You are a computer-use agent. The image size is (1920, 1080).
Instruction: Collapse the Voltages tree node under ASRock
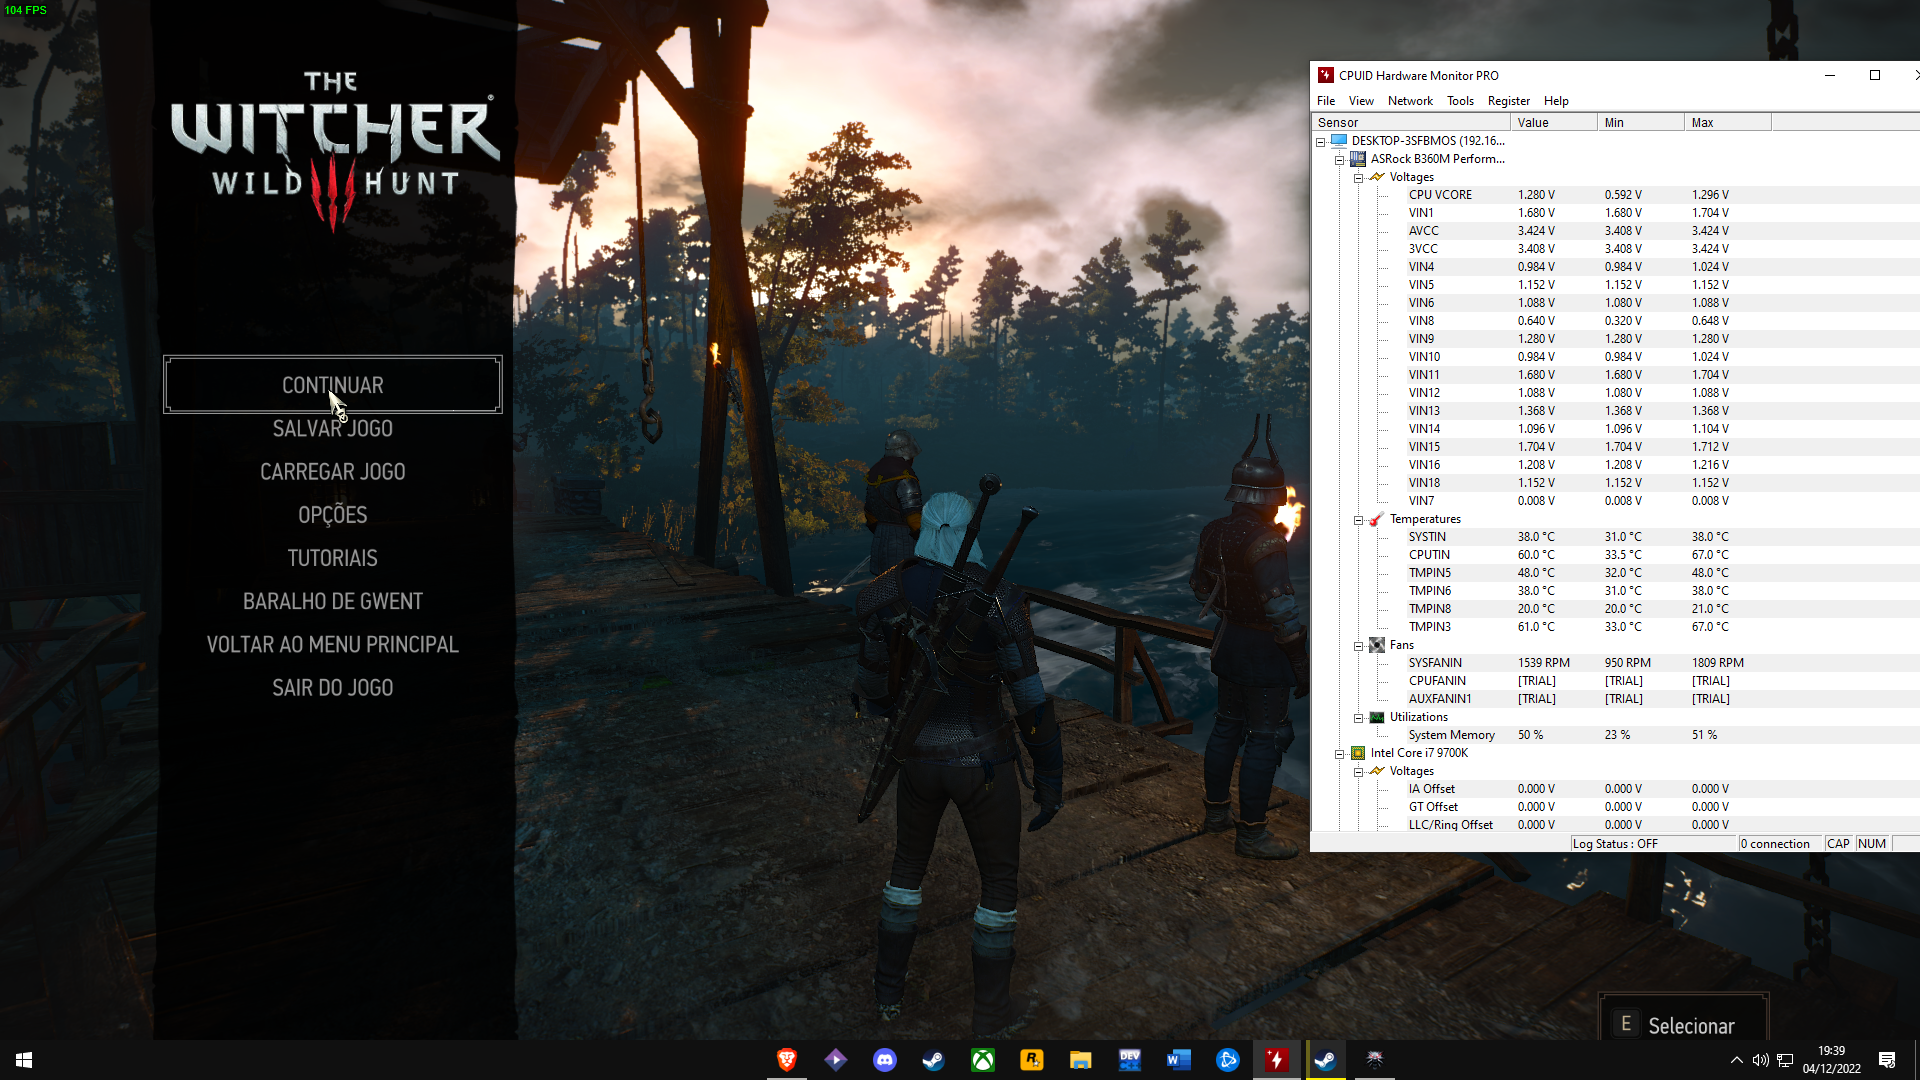(1358, 178)
